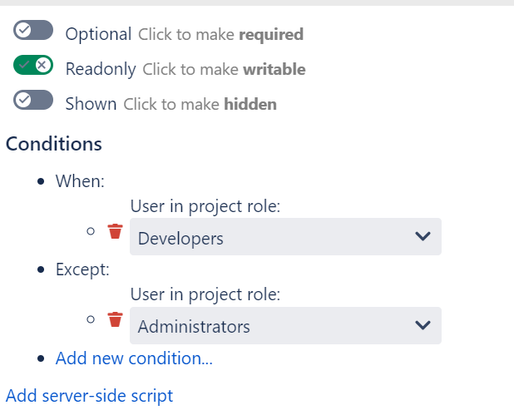Open the Administrators project role dropdown
The image size is (514, 415).
286,325
